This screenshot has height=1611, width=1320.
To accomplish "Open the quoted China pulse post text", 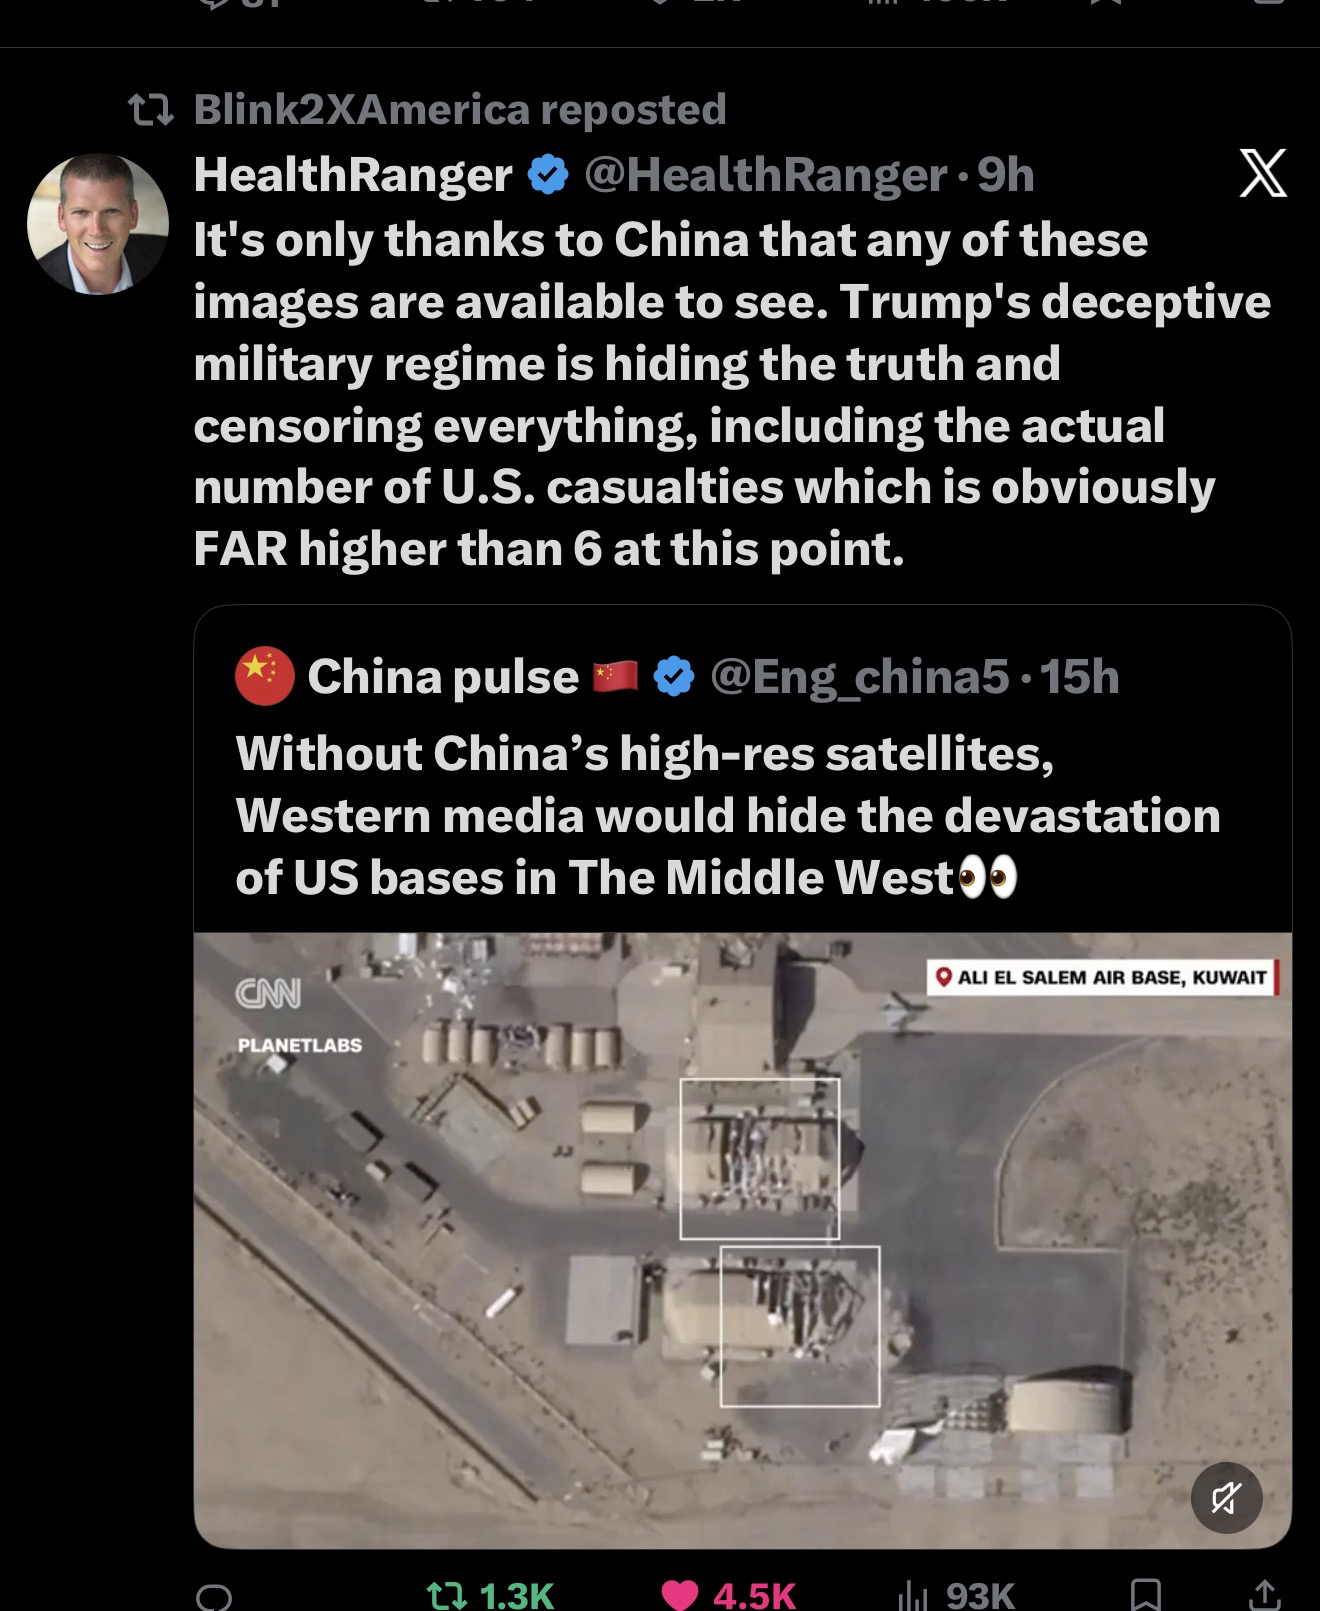I will (x=728, y=815).
